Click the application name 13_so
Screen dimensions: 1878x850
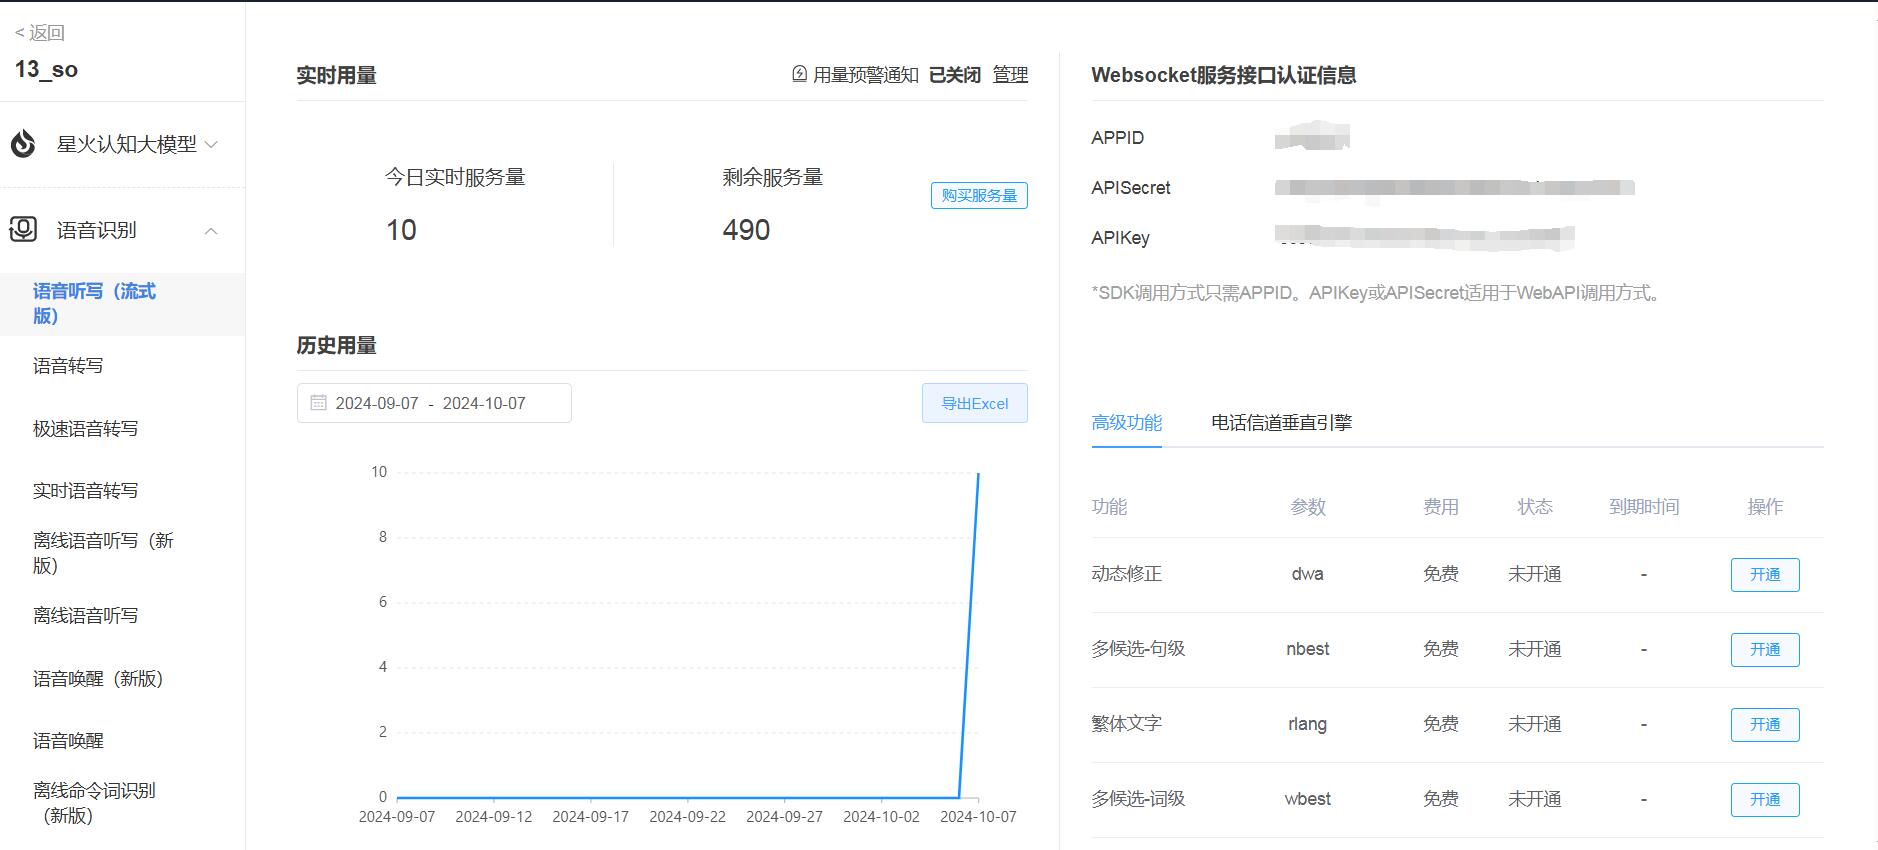46,70
